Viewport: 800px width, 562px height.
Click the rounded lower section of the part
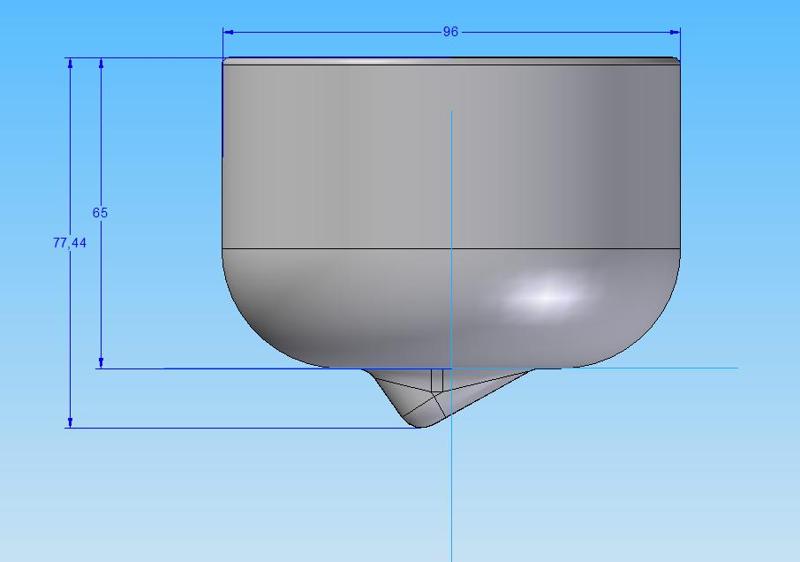(x=451, y=308)
